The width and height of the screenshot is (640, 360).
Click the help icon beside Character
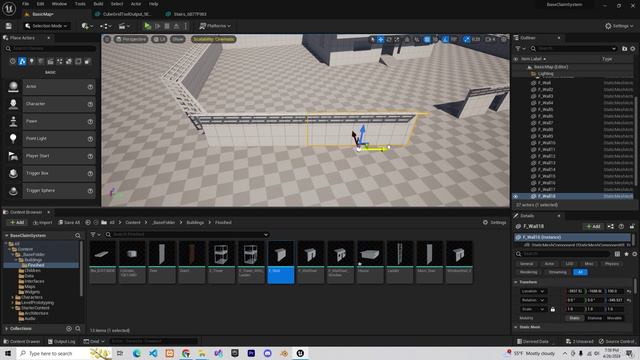(x=90, y=104)
